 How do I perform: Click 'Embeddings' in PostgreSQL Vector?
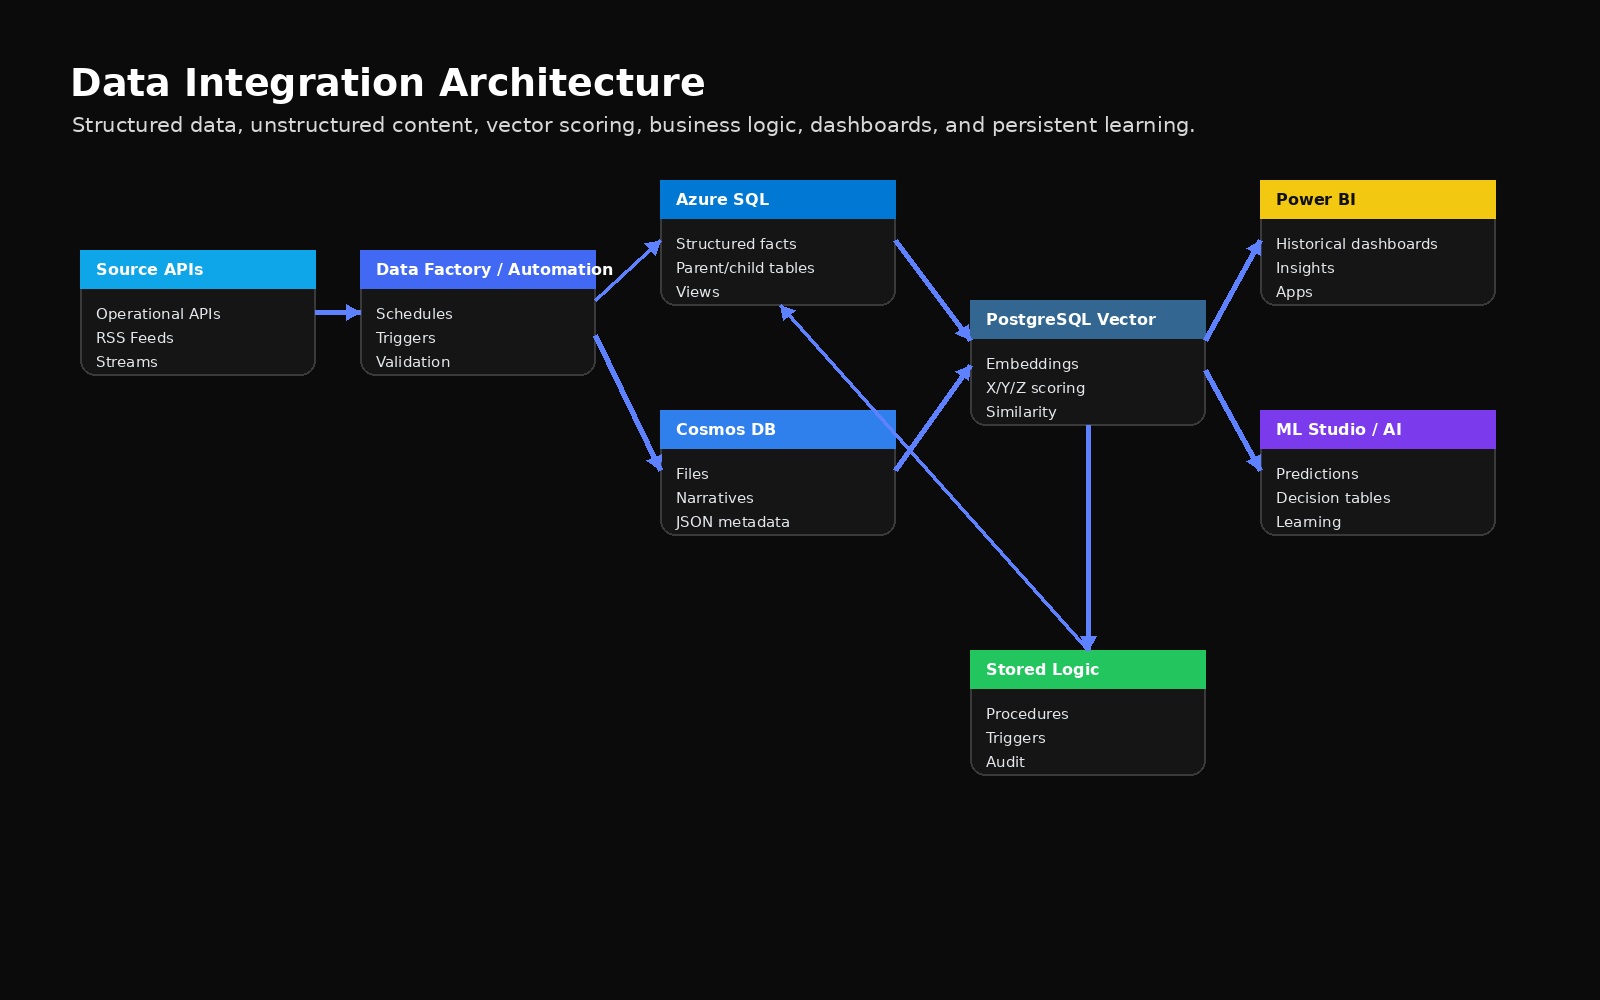tap(1032, 364)
